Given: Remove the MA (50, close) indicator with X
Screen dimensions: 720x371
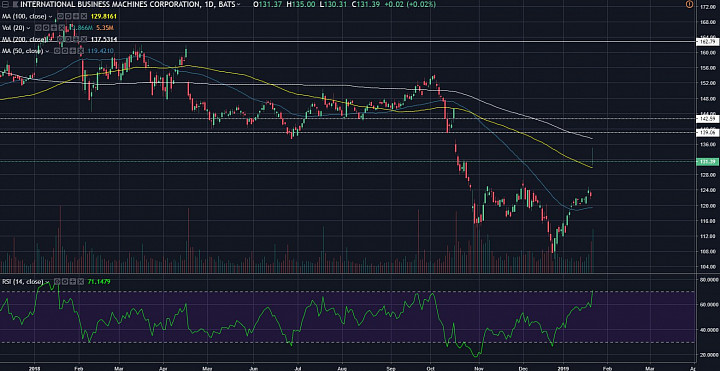Looking at the screenshot, I should click(80, 51).
